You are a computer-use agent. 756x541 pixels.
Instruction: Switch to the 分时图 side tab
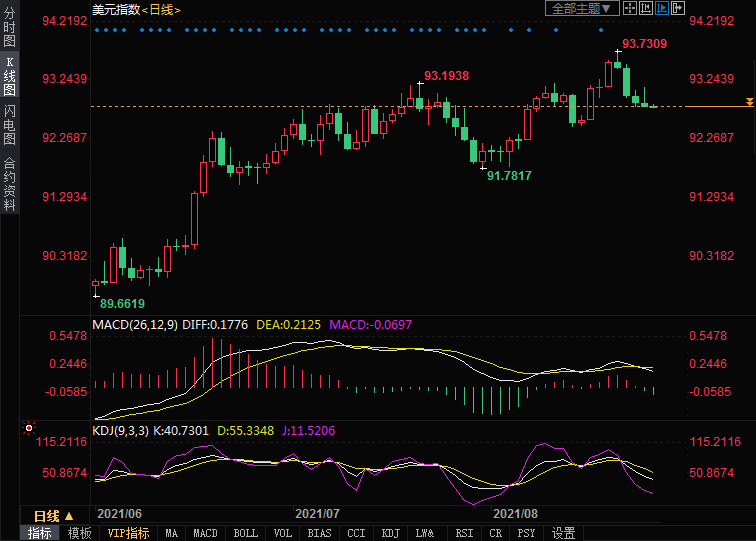pos(9,29)
